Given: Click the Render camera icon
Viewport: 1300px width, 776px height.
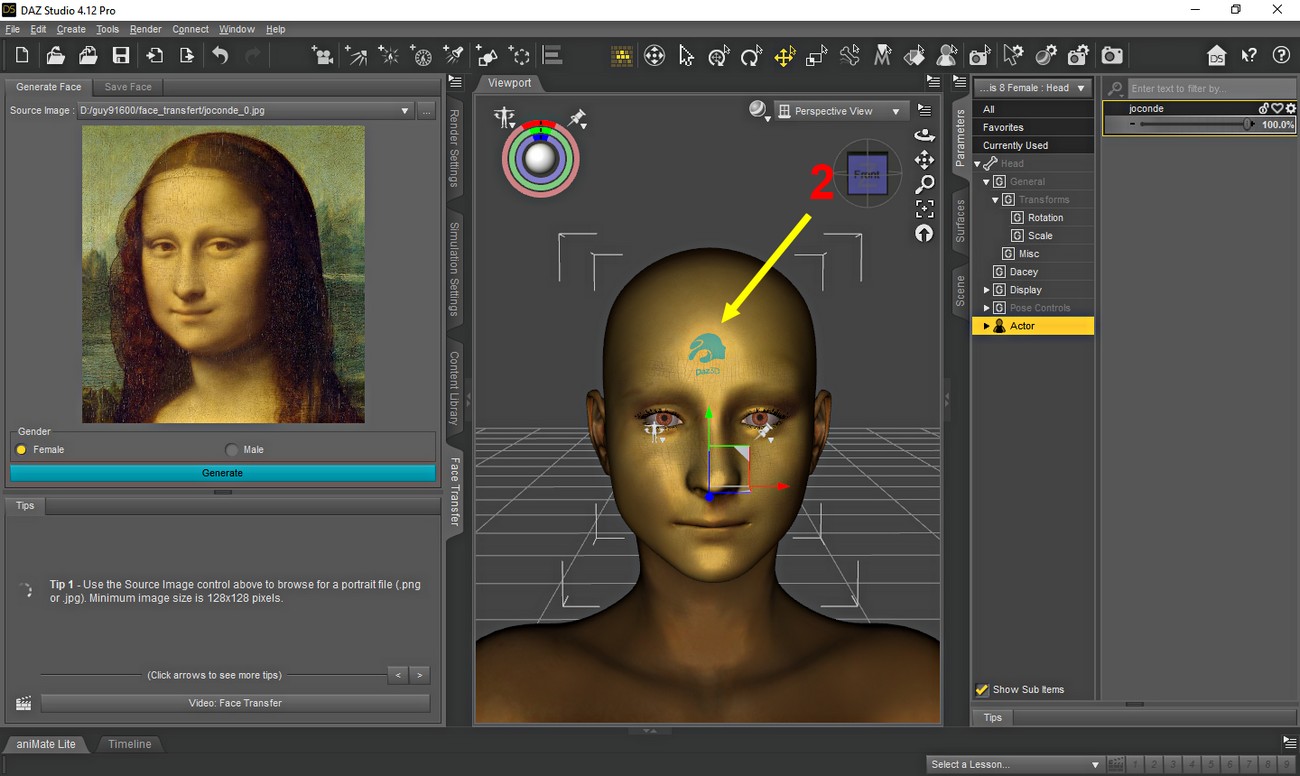Looking at the screenshot, I should tap(1112, 55).
